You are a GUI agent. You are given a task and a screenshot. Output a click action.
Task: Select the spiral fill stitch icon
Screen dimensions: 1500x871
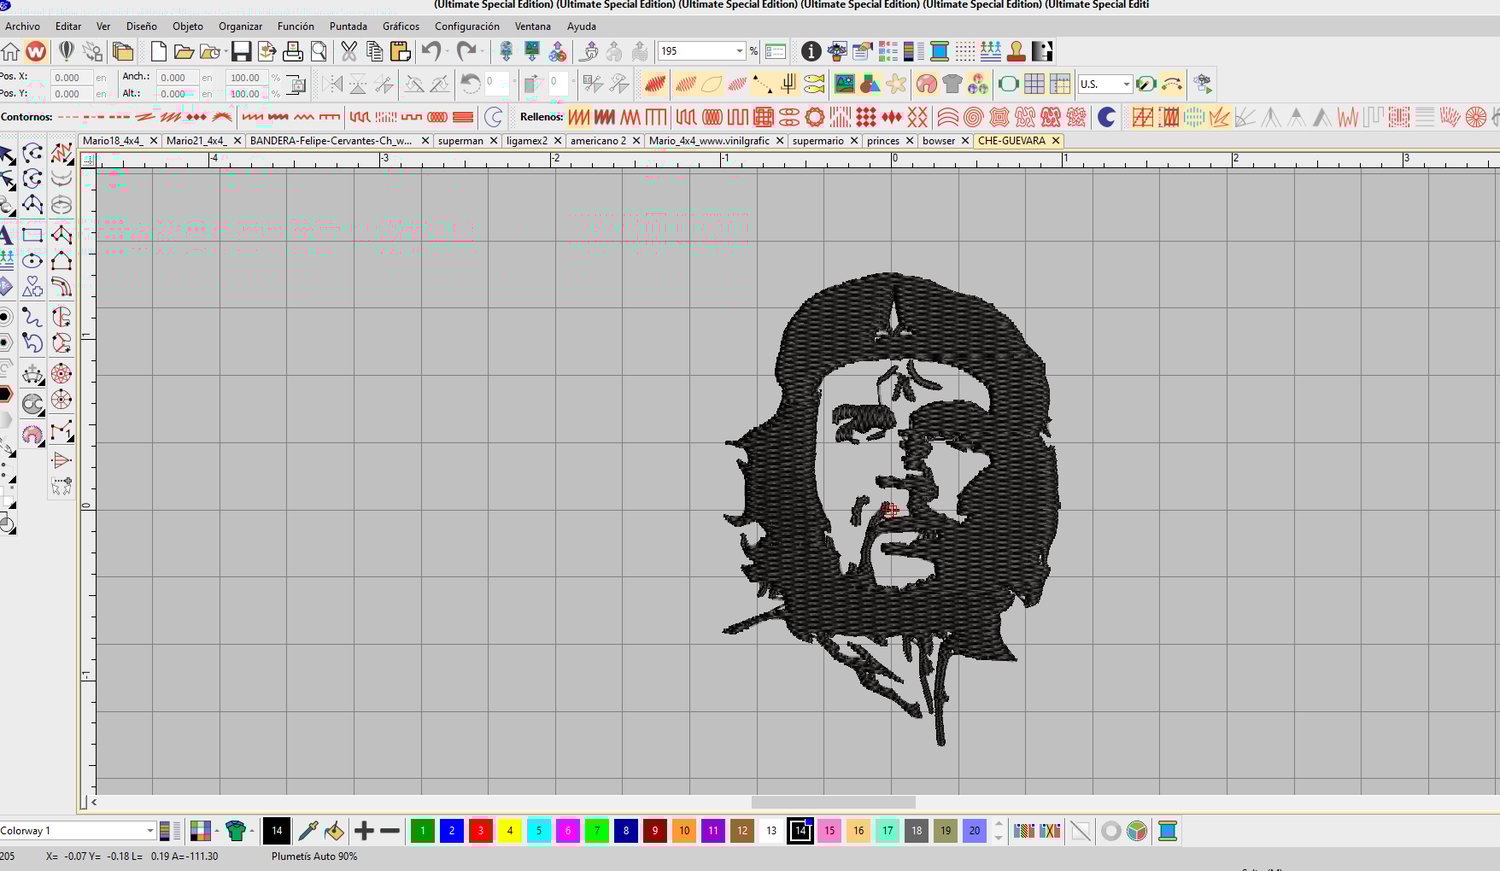(x=973, y=117)
